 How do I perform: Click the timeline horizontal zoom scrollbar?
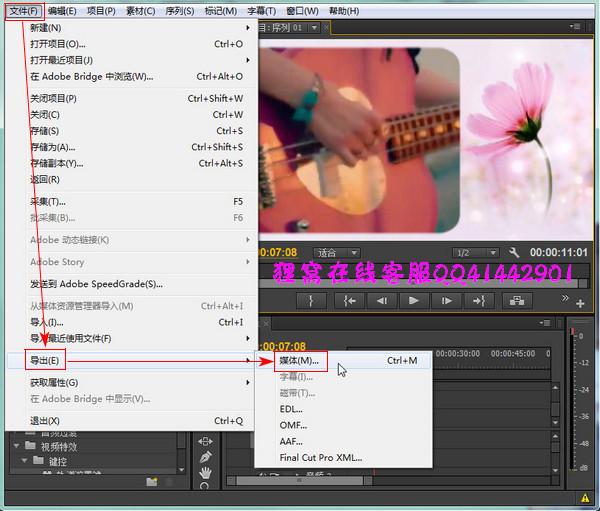click(x=300, y=480)
